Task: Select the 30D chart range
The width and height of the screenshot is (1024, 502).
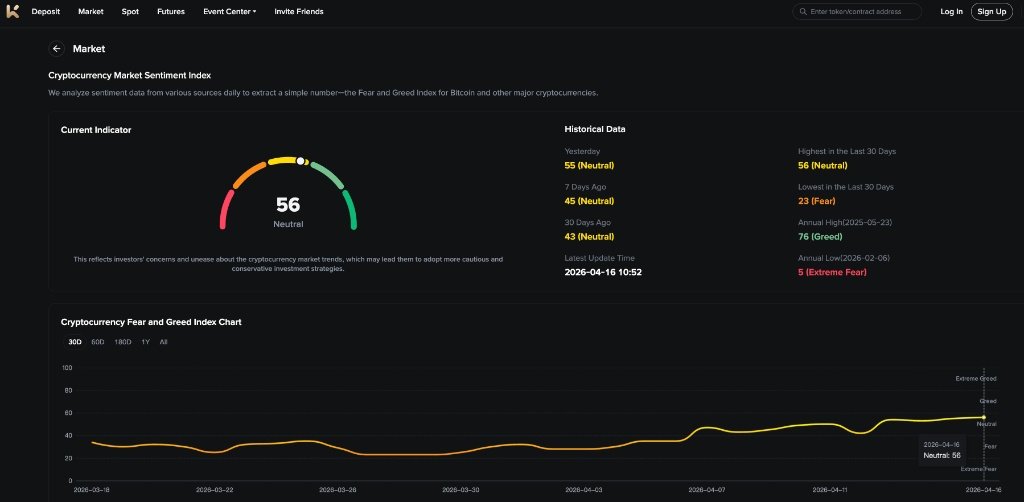Action: point(75,342)
